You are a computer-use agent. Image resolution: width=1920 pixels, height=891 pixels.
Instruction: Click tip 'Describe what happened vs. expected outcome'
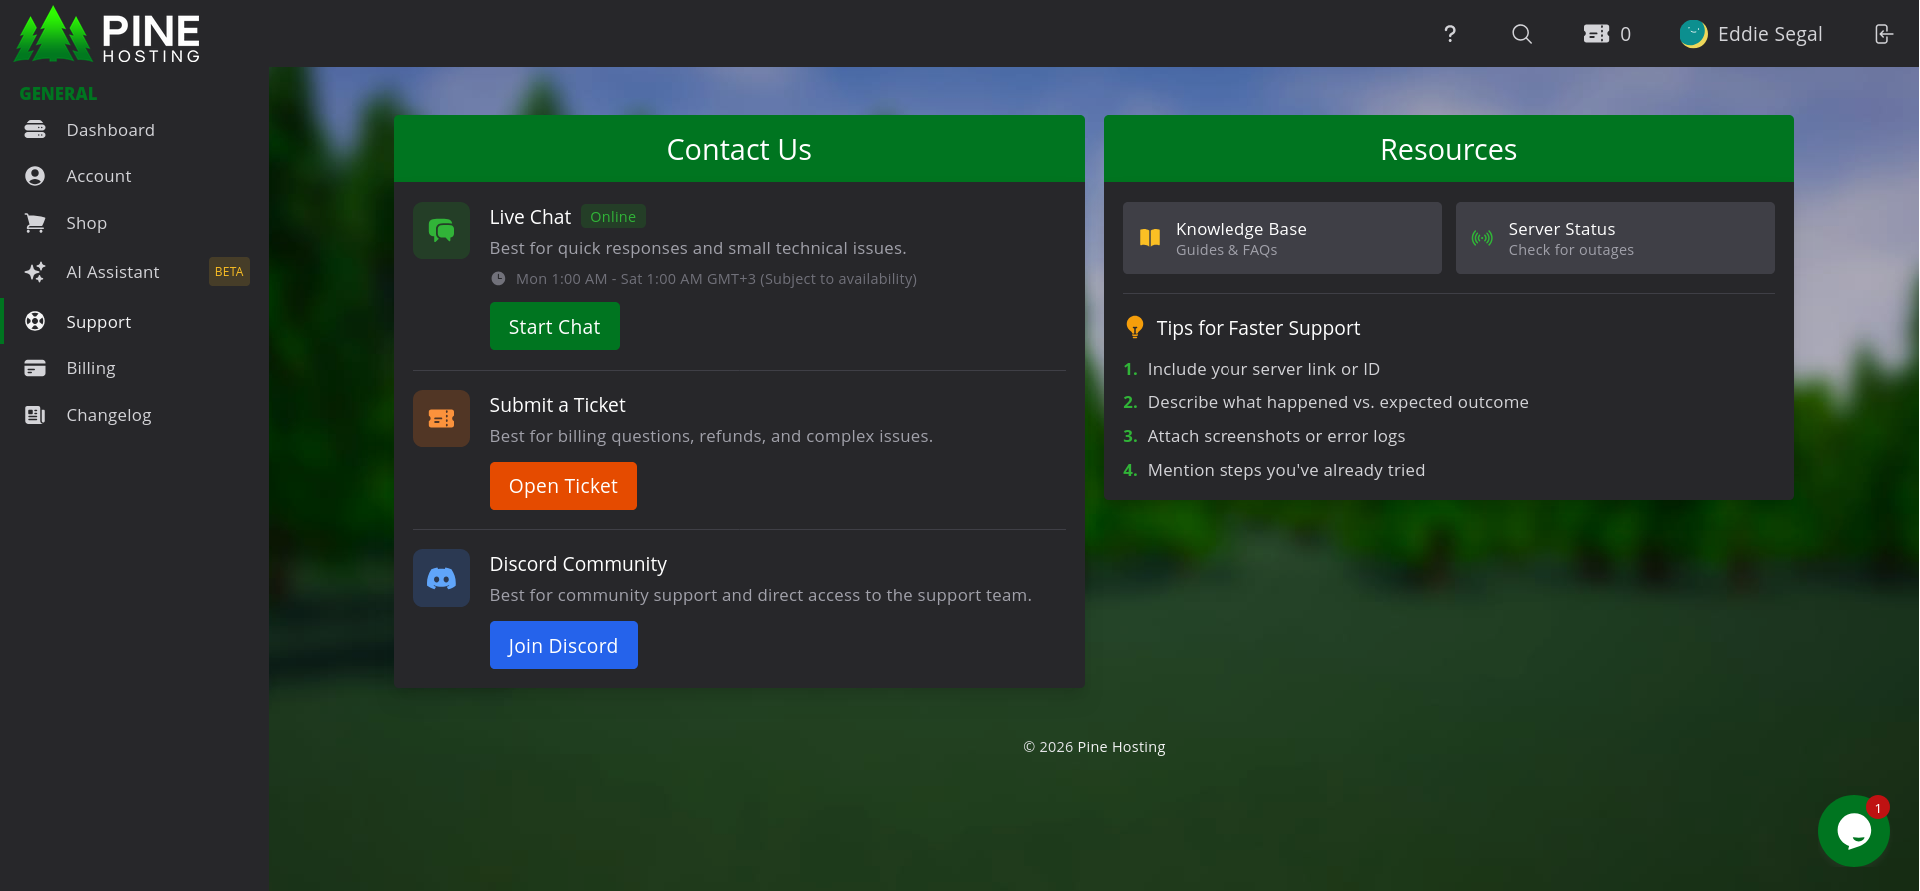pos(1338,402)
